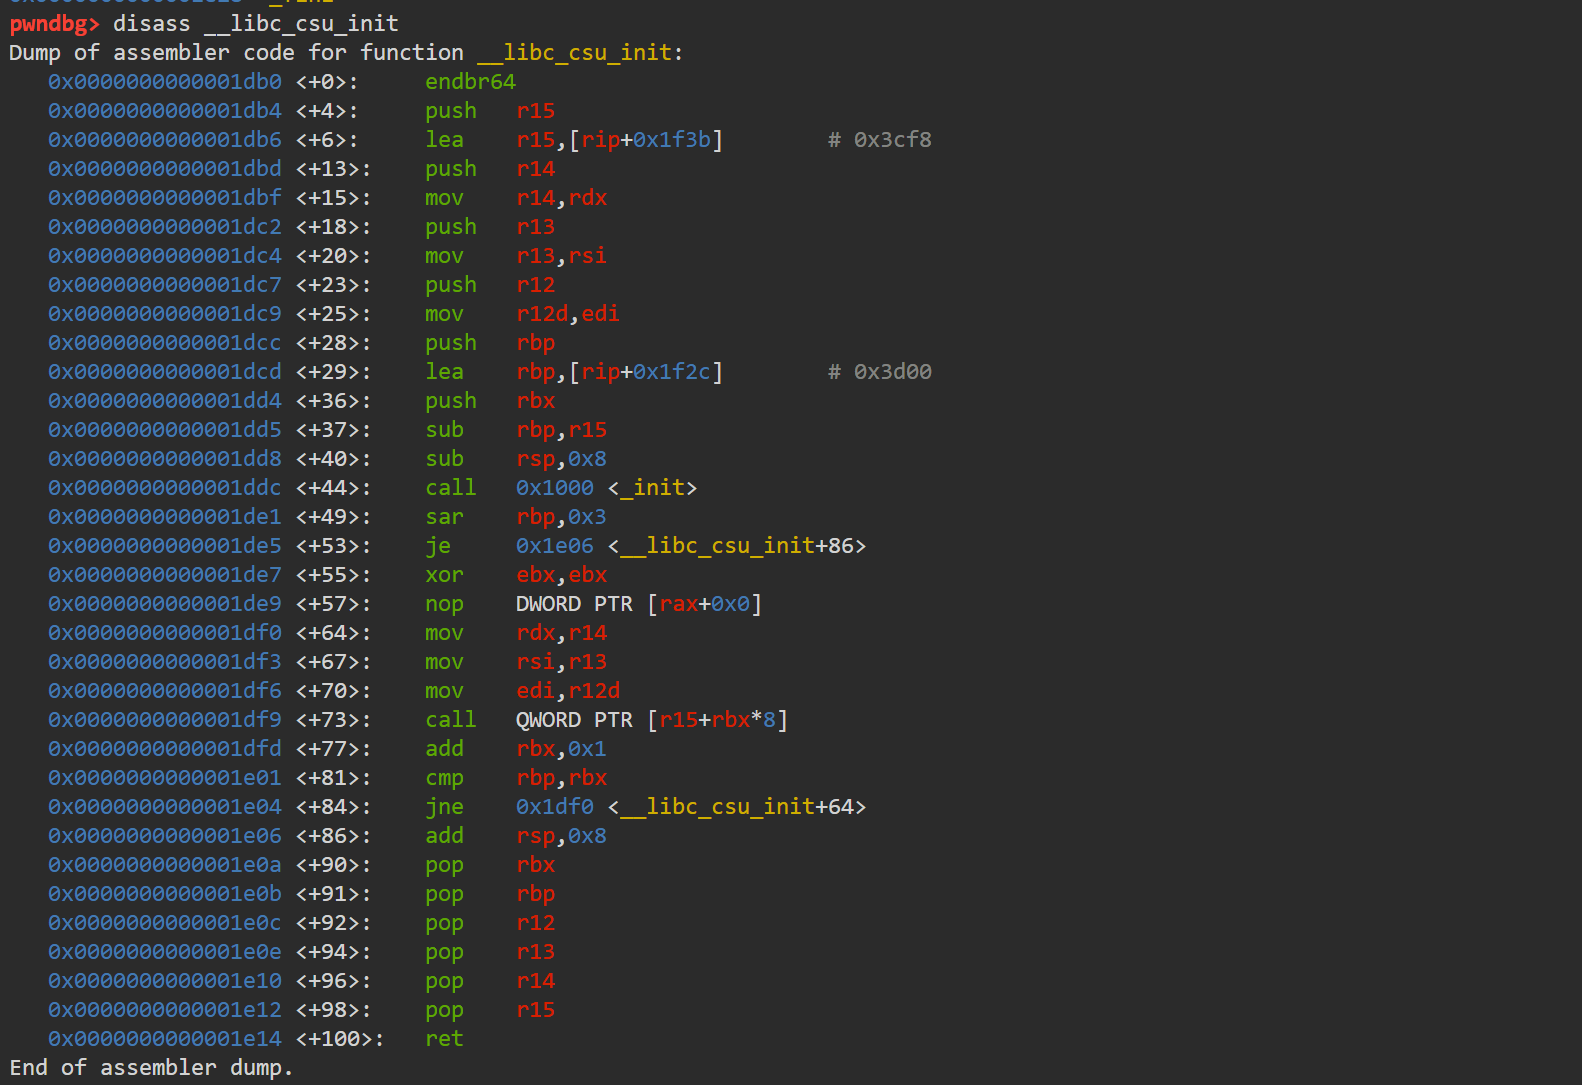Viewport: 1582px width, 1085px height.
Task: Click the '# 0x3cf8' comment
Action: (880, 139)
